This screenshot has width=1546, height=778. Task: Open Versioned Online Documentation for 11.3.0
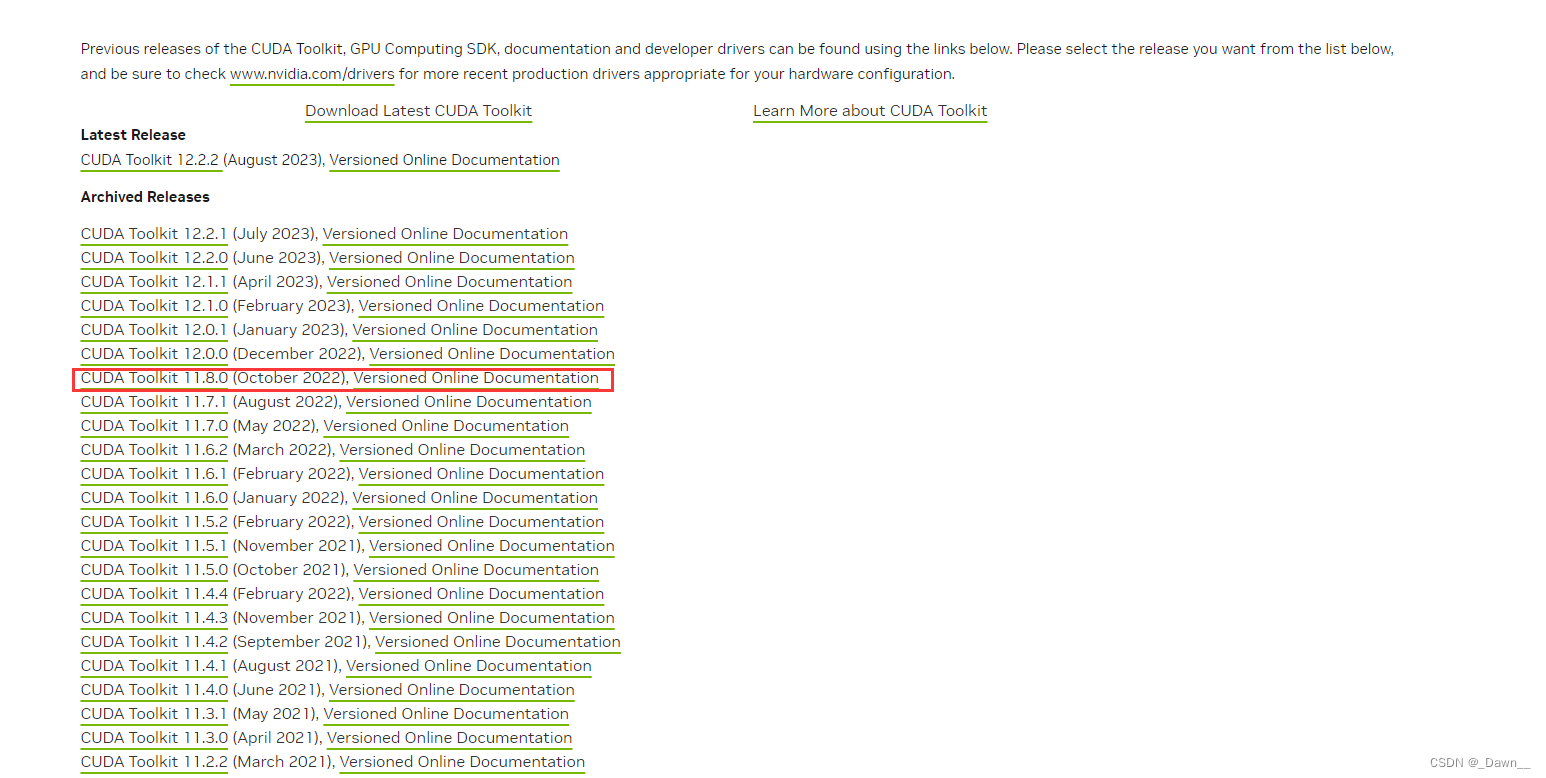[450, 738]
